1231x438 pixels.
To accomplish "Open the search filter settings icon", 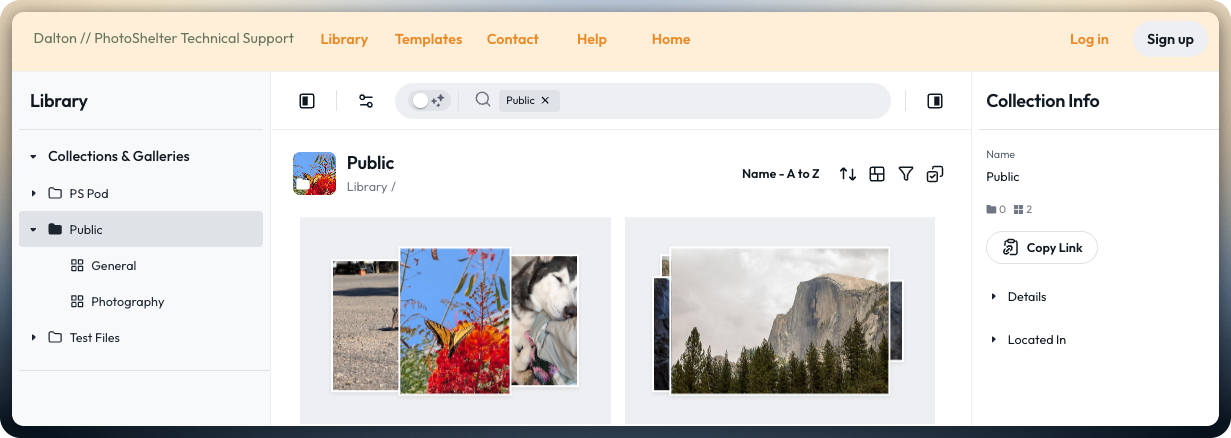I will pos(366,101).
